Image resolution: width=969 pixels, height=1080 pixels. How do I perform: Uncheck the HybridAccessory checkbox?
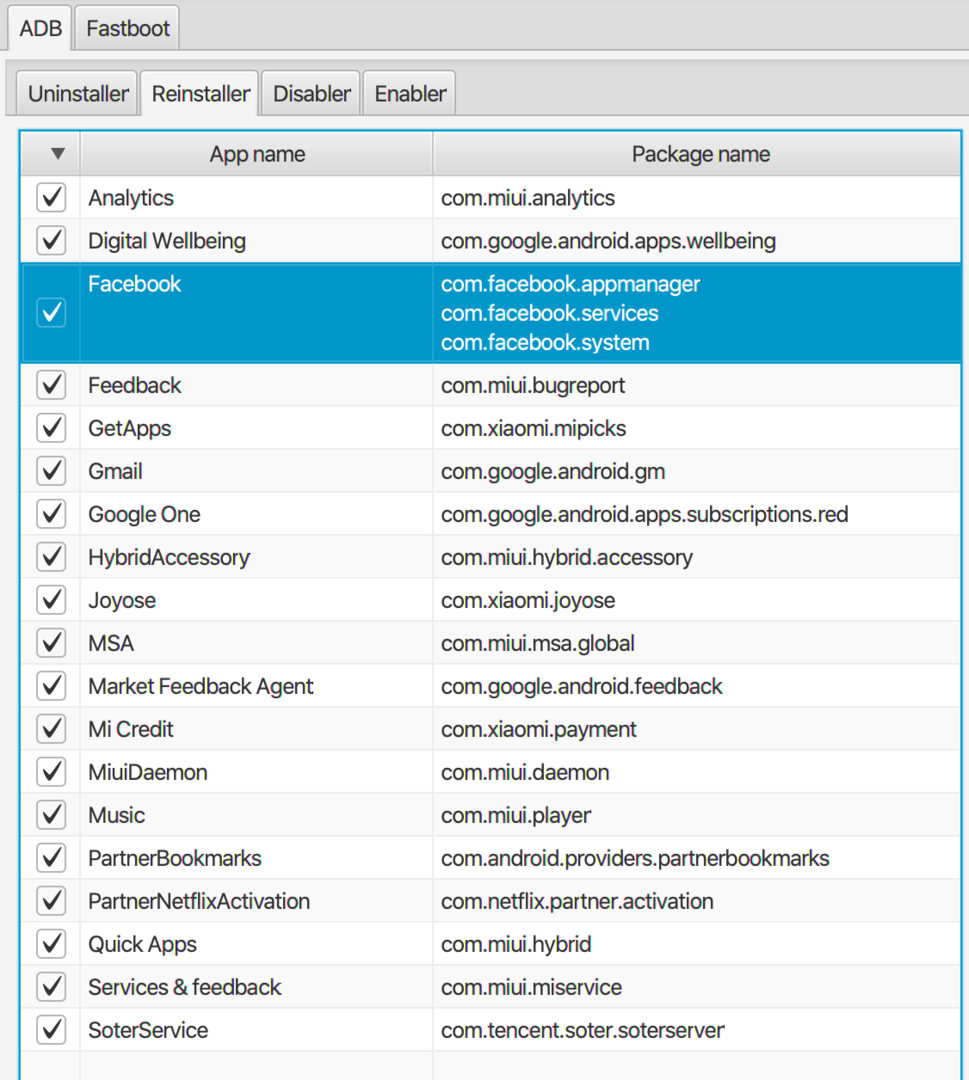pyautogui.click(x=51, y=557)
